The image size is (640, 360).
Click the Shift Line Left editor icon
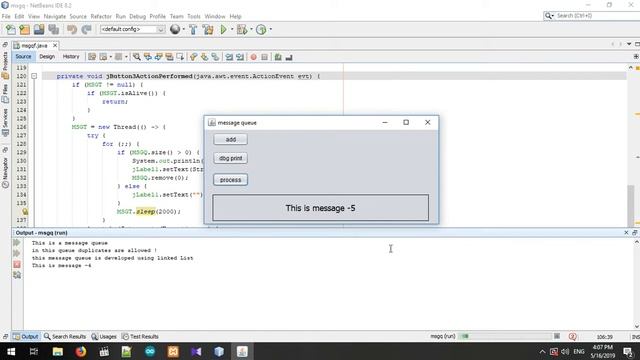(x=229, y=57)
